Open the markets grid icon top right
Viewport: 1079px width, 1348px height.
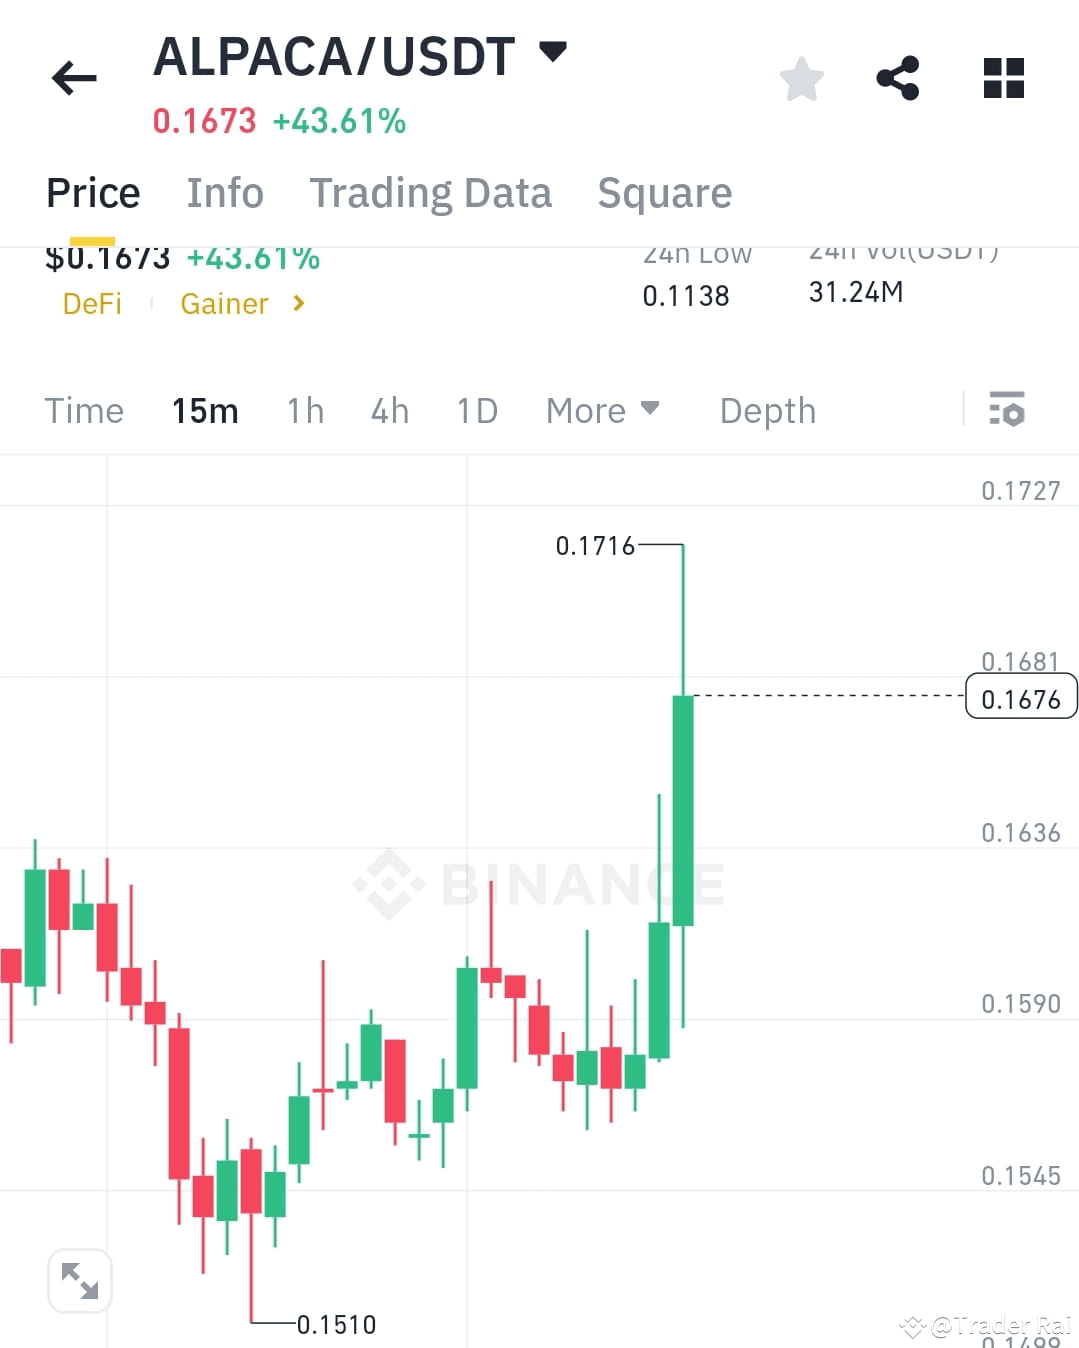tap(1003, 78)
